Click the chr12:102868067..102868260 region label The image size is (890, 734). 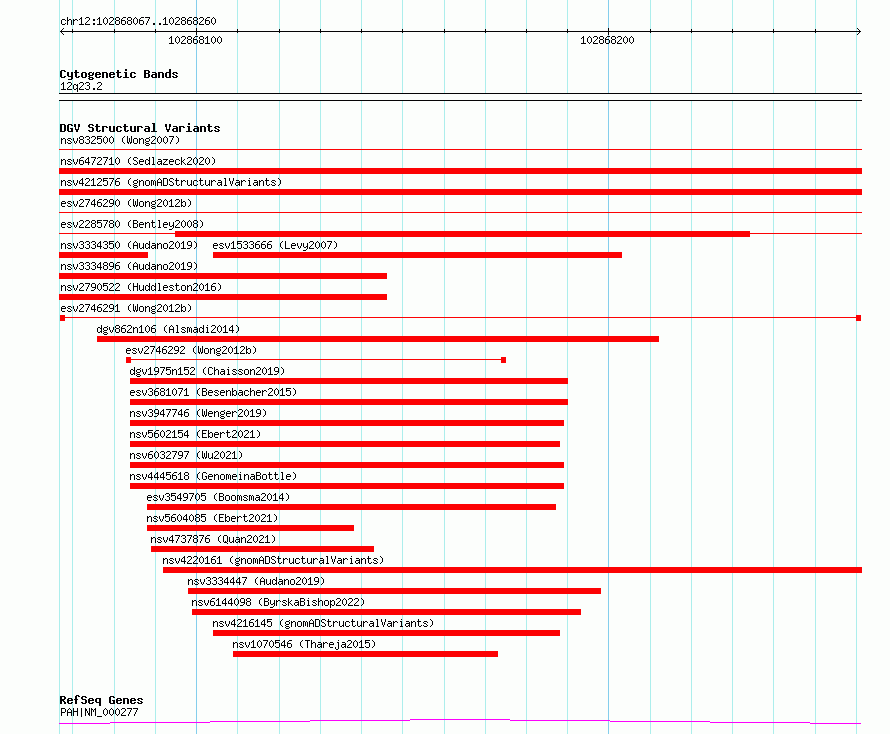pyautogui.click(x=138, y=21)
